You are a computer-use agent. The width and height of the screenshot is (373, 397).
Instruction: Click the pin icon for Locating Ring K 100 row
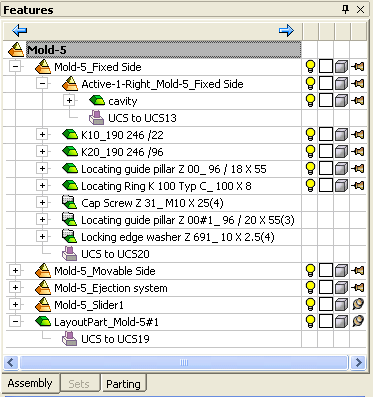pos(358,186)
